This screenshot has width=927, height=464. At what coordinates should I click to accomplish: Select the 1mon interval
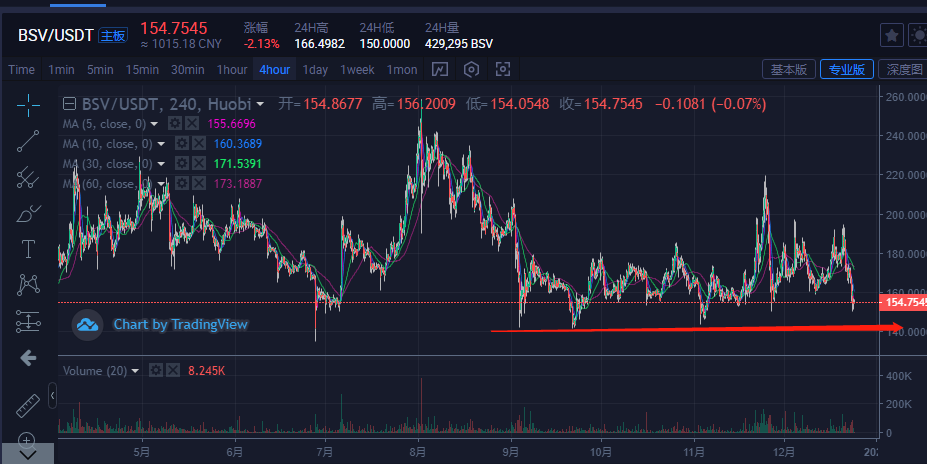pos(402,70)
